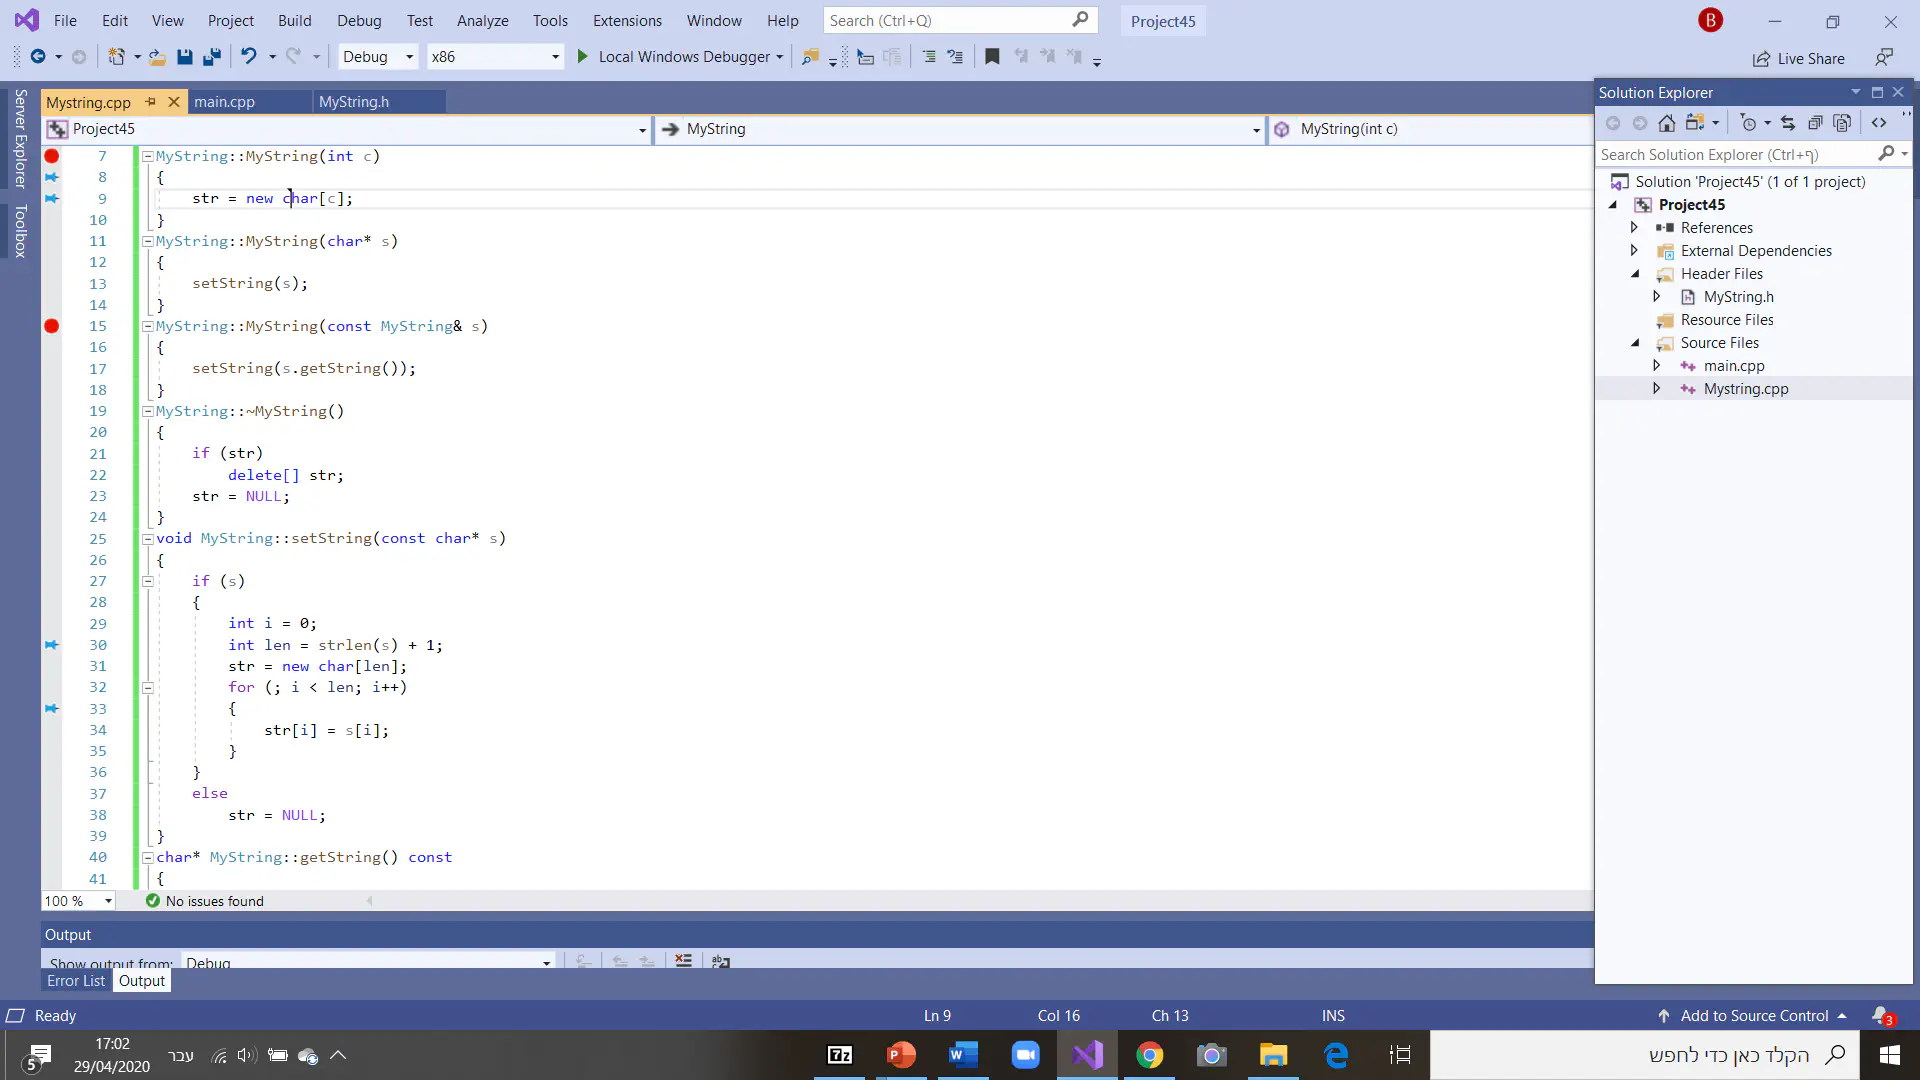Click the Home icon in Solution Explorer

pyautogui.click(x=1666, y=123)
